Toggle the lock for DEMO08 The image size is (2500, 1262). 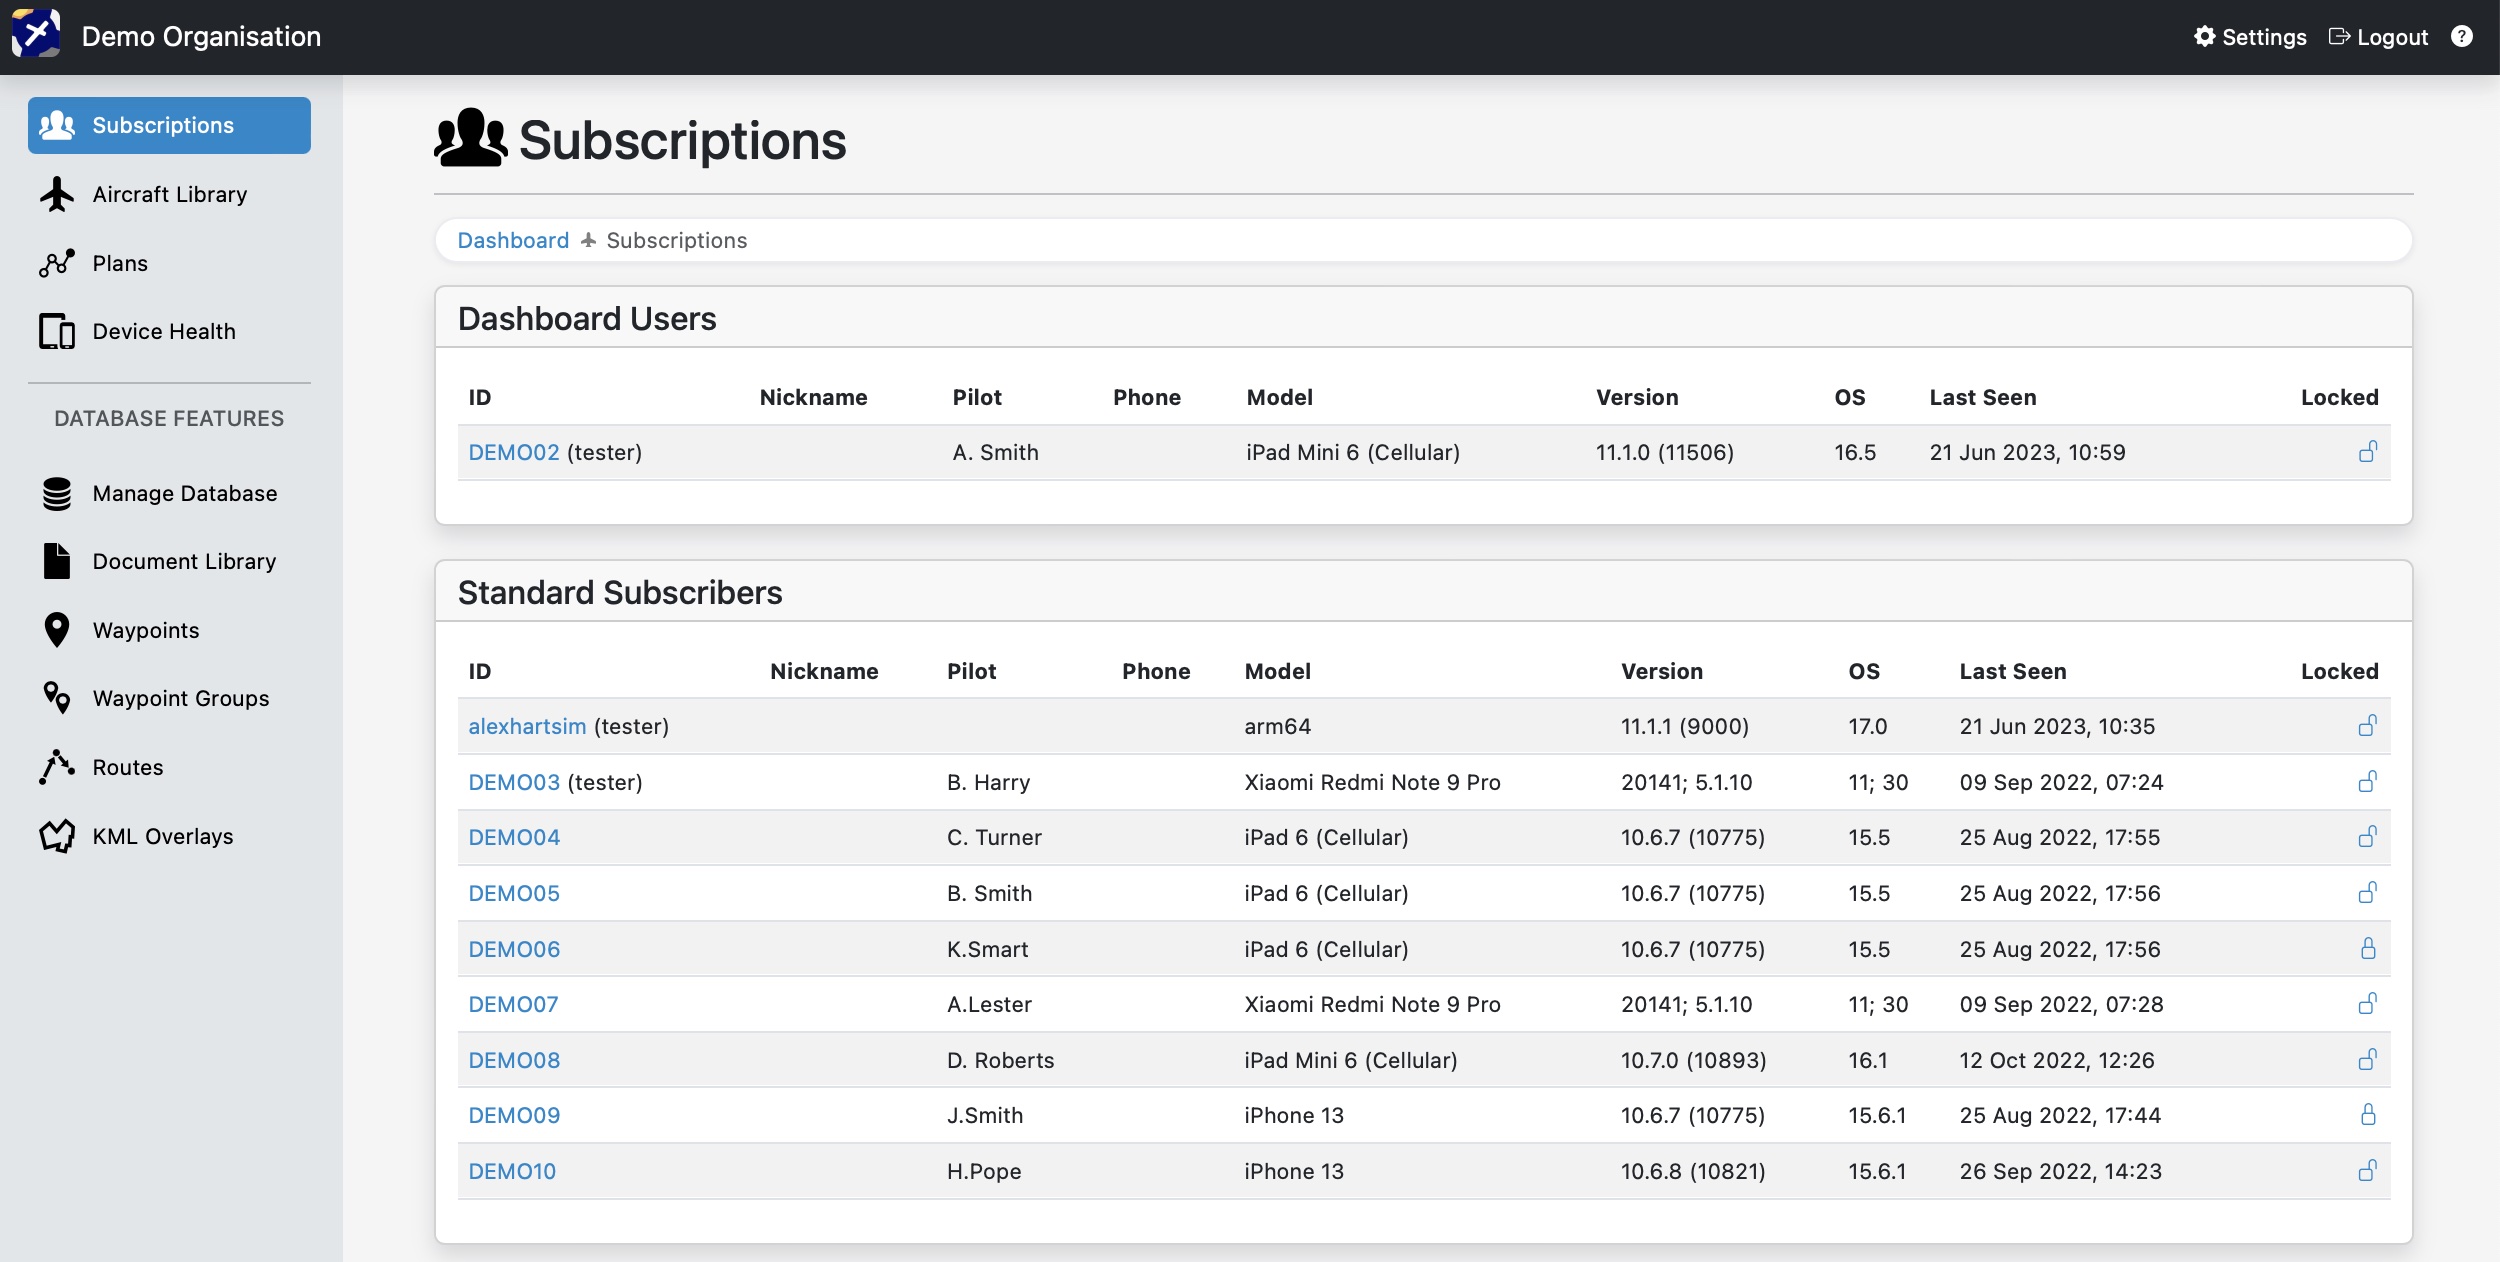(2368, 1060)
